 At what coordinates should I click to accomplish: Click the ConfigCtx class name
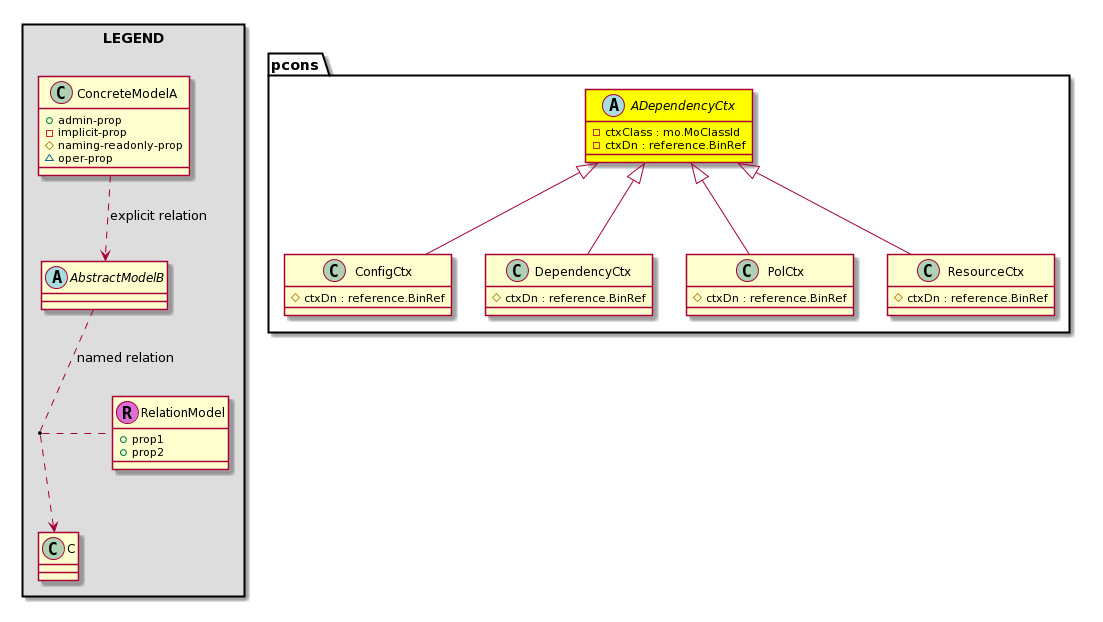[x=383, y=272]
